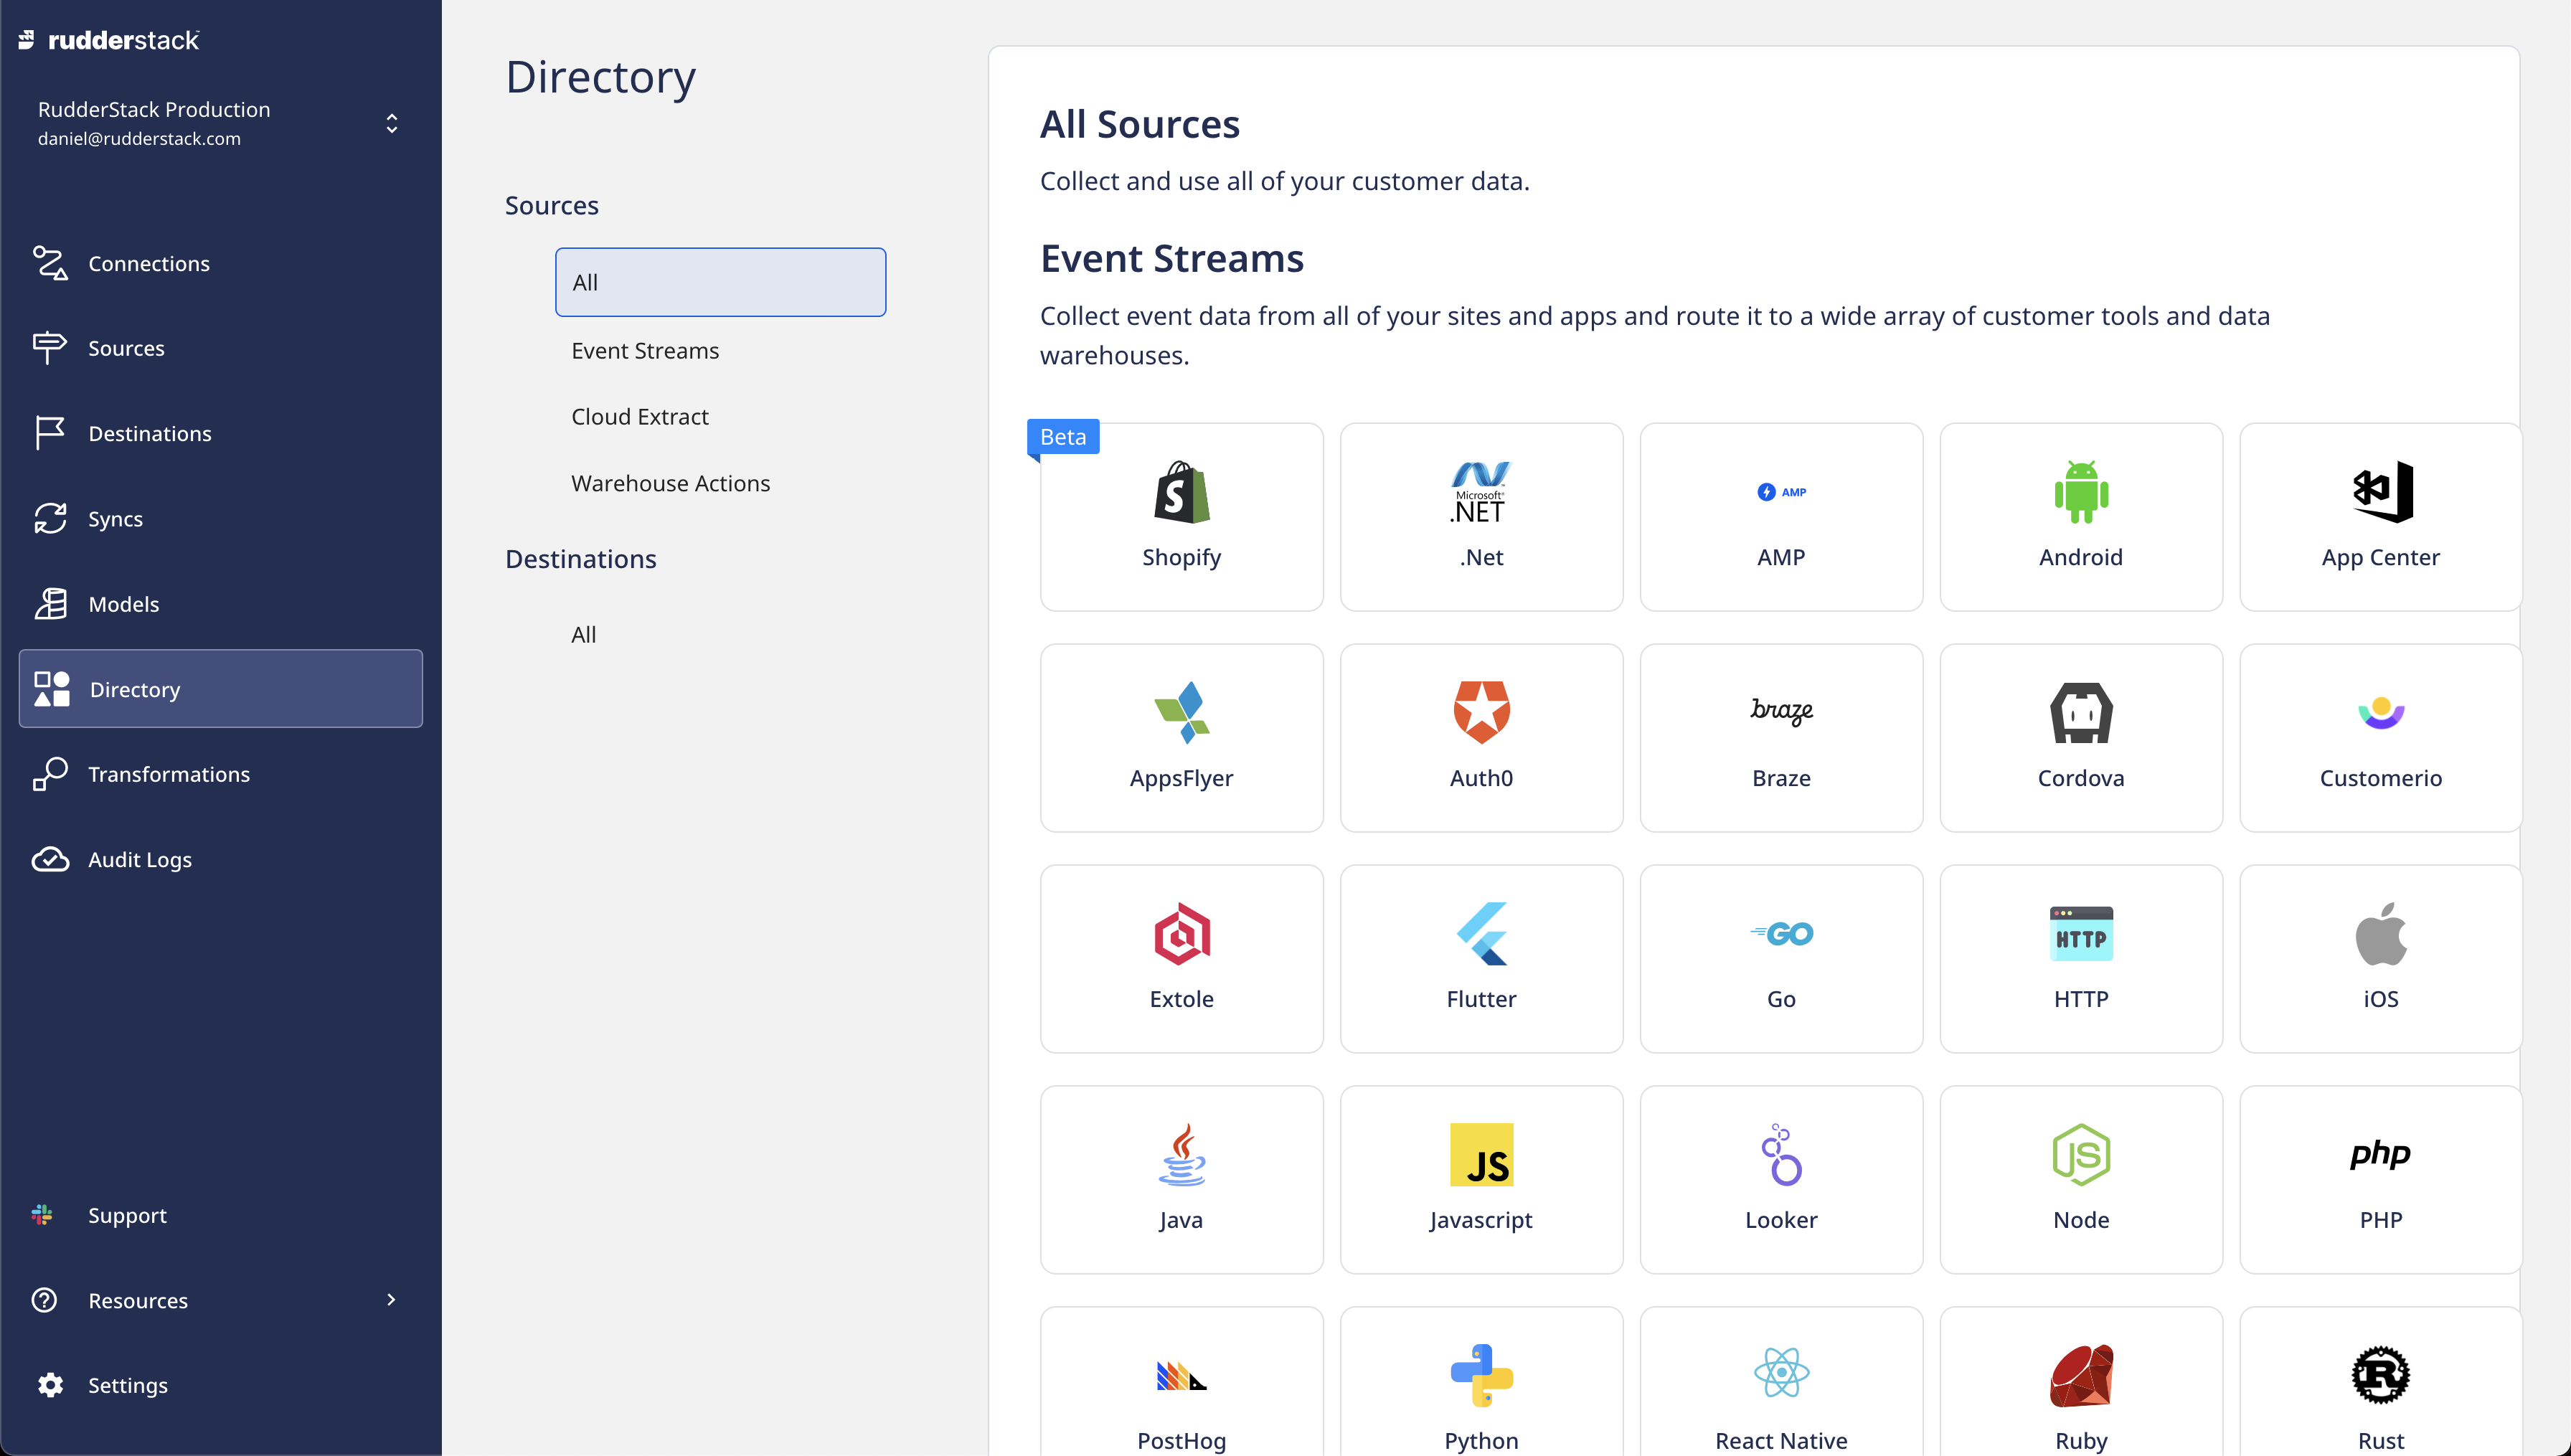Viewport: 2571px width, 1456px height.
Task: Select the Shopify source tile
Action: tap(1181, 516)
